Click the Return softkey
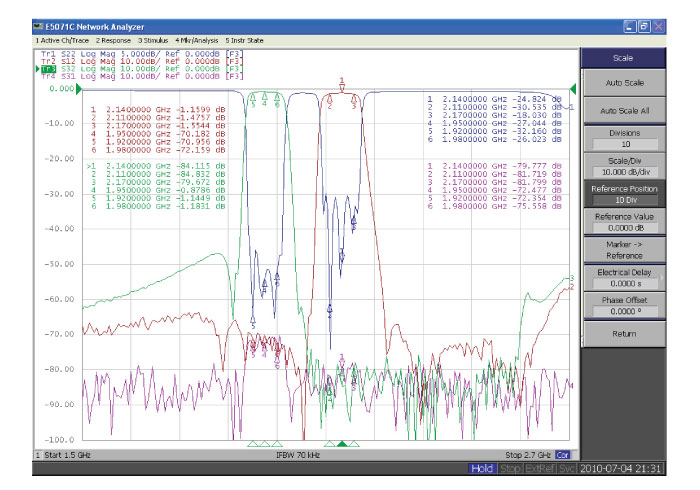 (x=625, y=334)
